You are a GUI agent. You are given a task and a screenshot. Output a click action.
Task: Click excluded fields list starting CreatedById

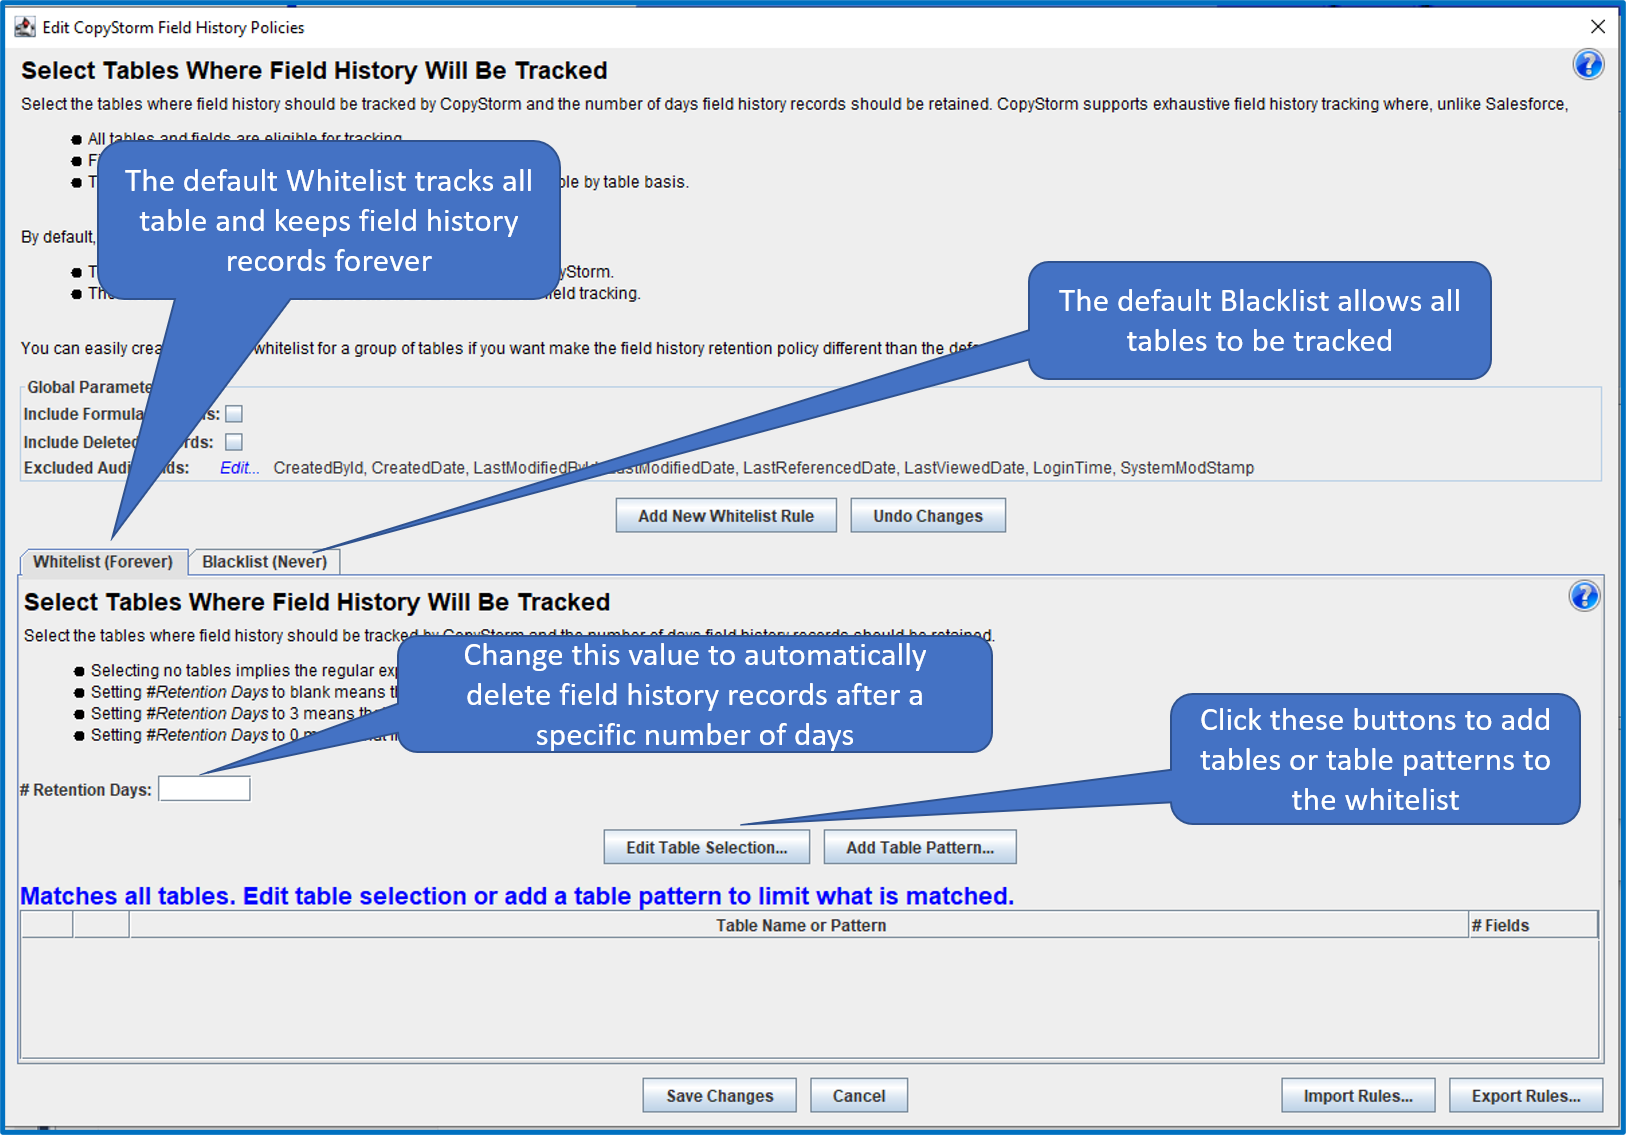(764, 468)
